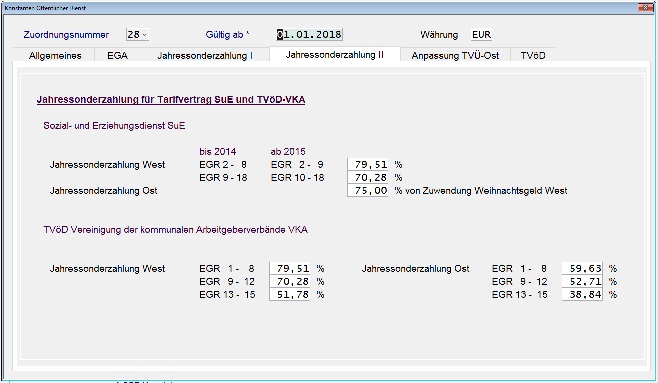
Task: Click the 'EGR 2 - 8' text under bis 2014
Action: [223, 164]
